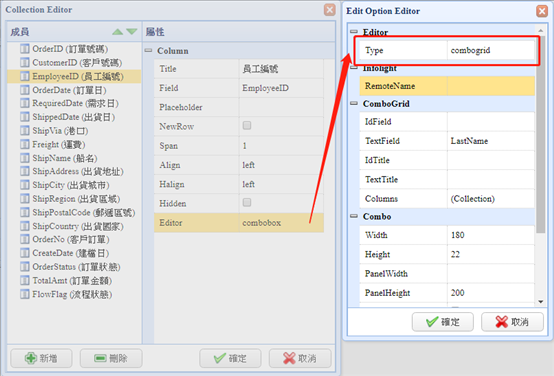554x376 pixels.
Task: Click the OrderDate column icon
Action: [24, 90]
